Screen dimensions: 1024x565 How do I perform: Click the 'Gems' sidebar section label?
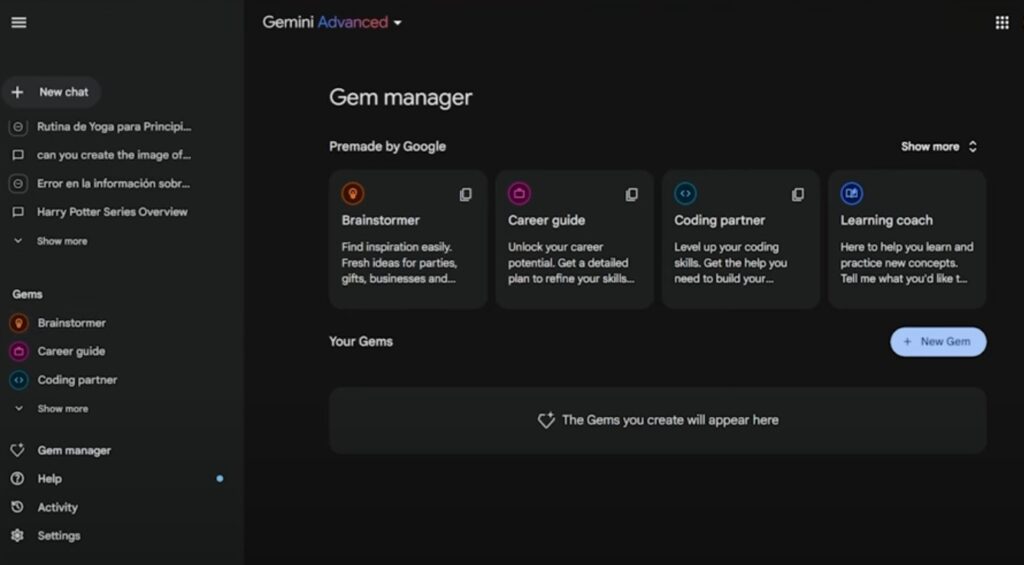[27, 295]
